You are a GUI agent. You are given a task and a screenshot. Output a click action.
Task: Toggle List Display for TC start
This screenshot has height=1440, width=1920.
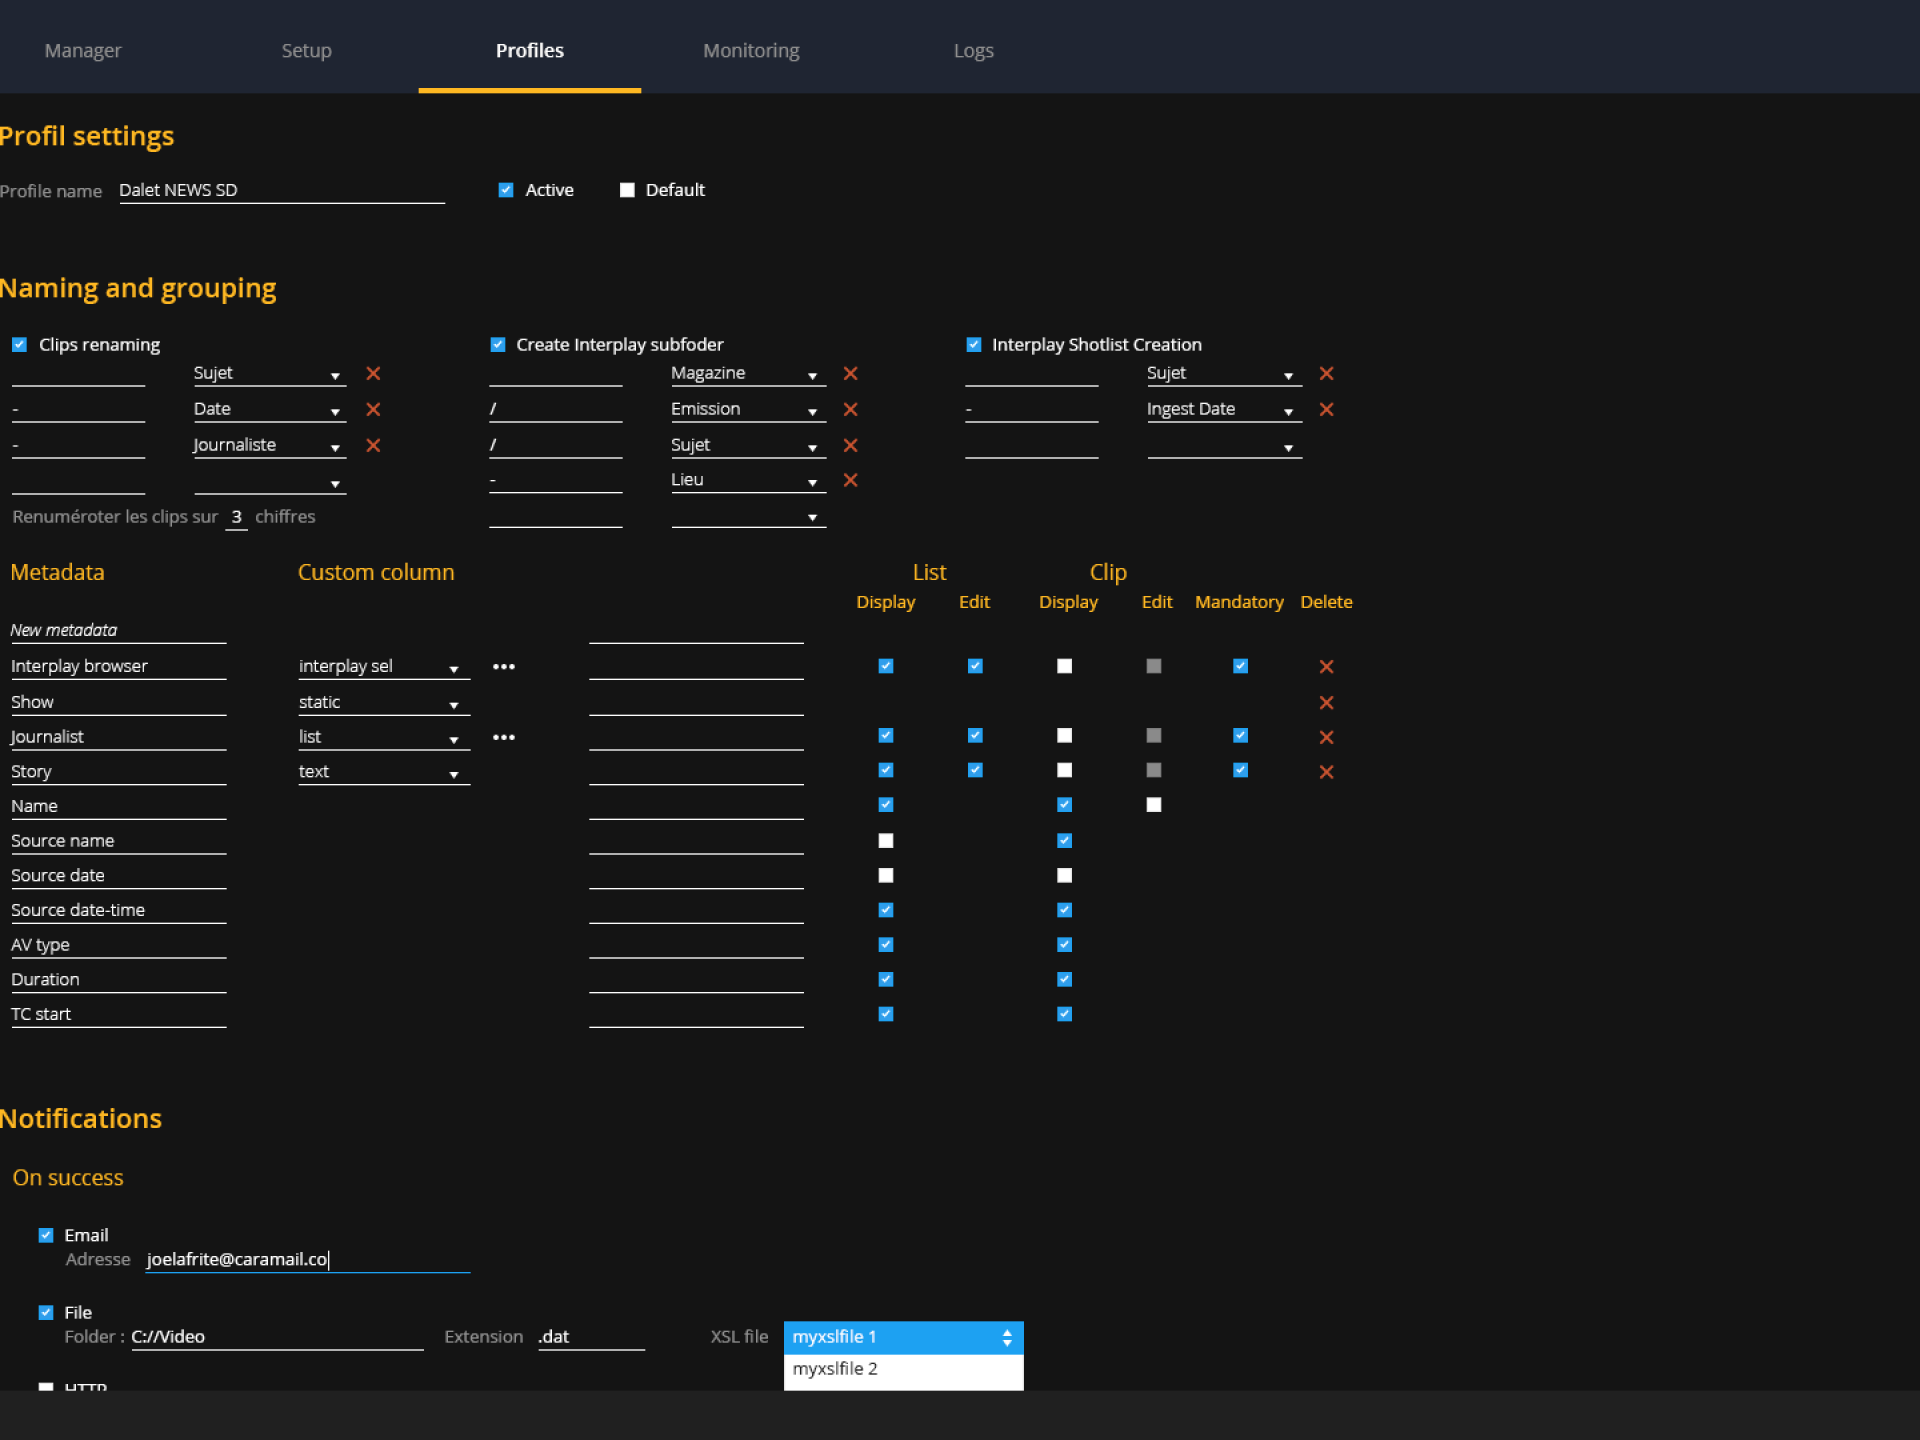886,1014
